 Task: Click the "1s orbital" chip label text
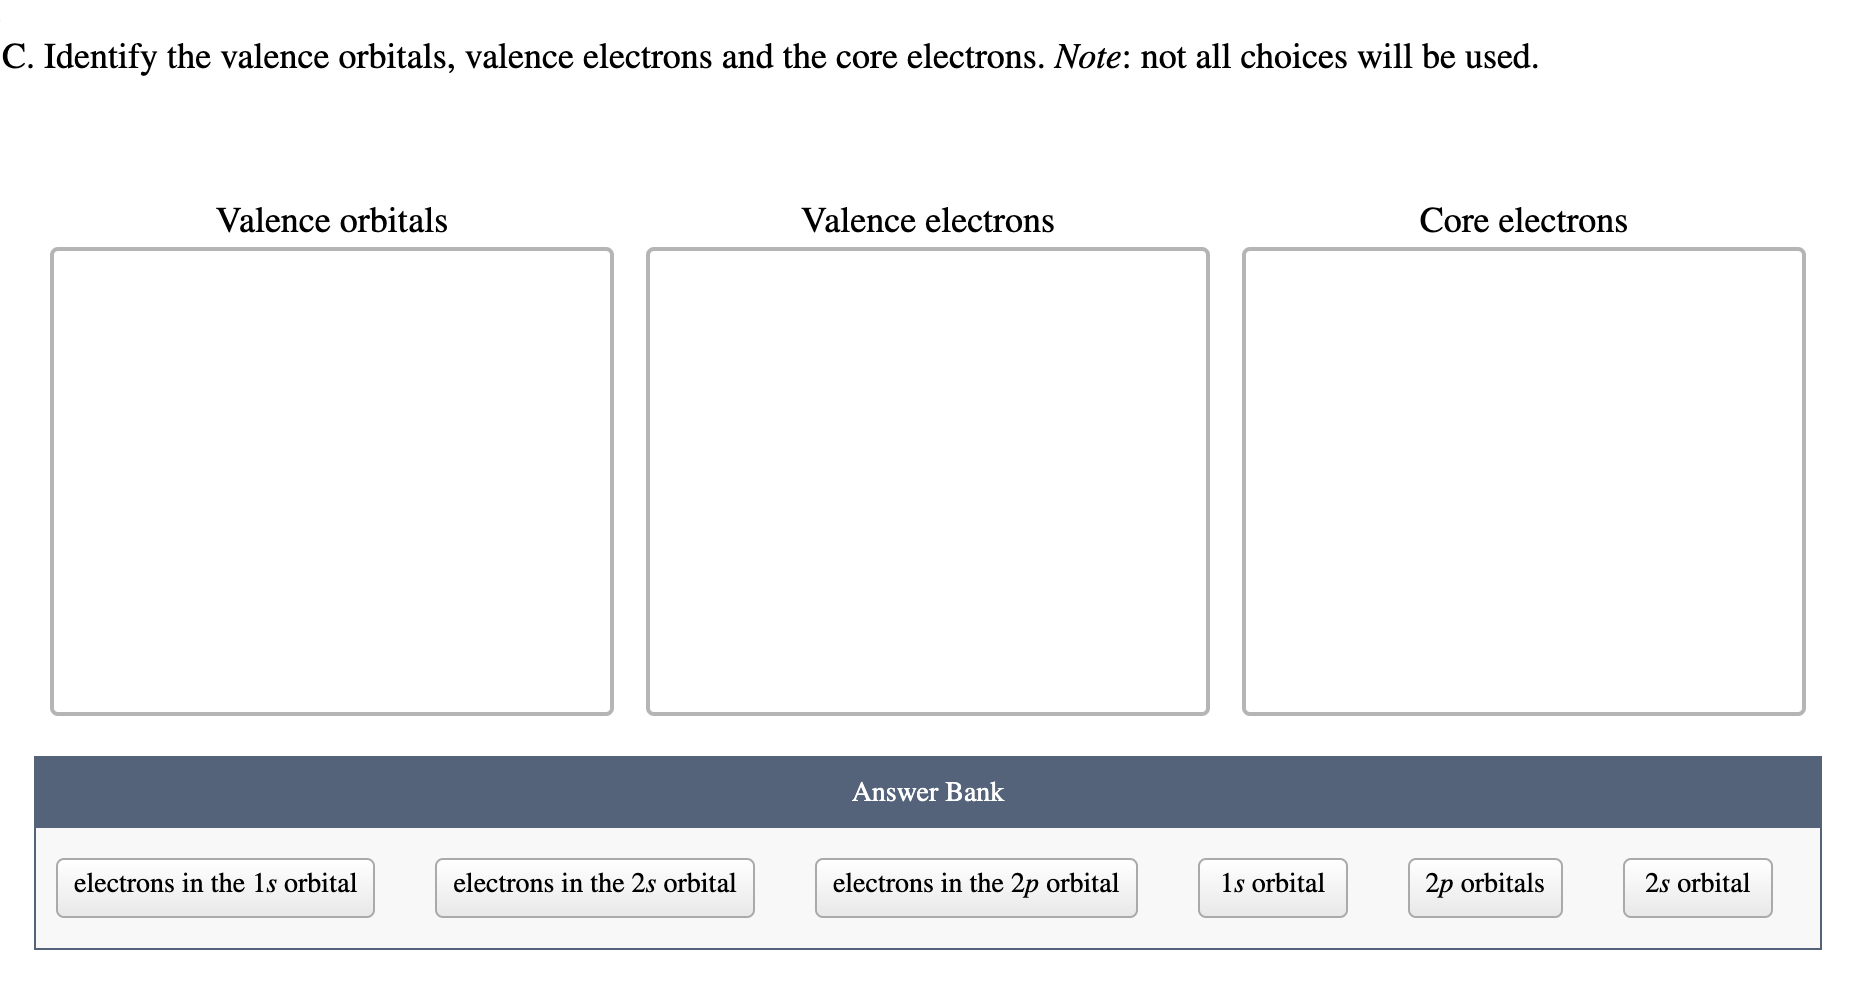pos(1271,883)
